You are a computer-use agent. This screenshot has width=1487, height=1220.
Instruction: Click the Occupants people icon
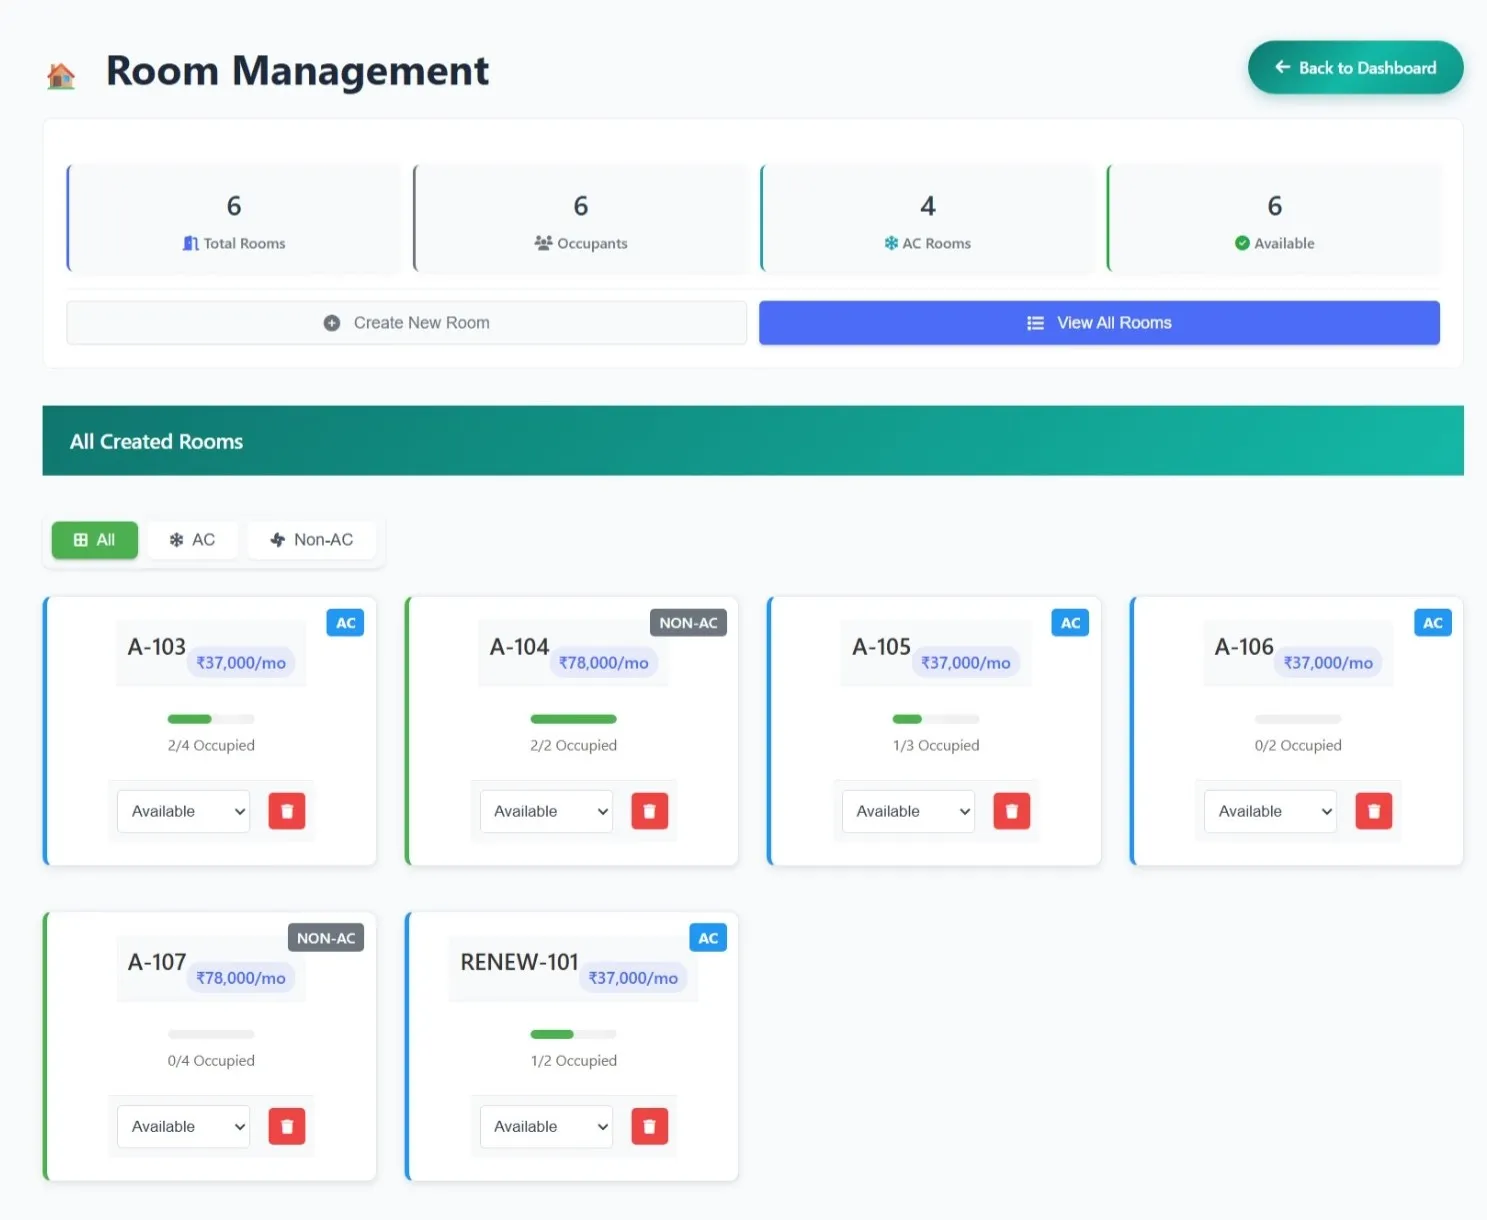click(x=542, y=243)
